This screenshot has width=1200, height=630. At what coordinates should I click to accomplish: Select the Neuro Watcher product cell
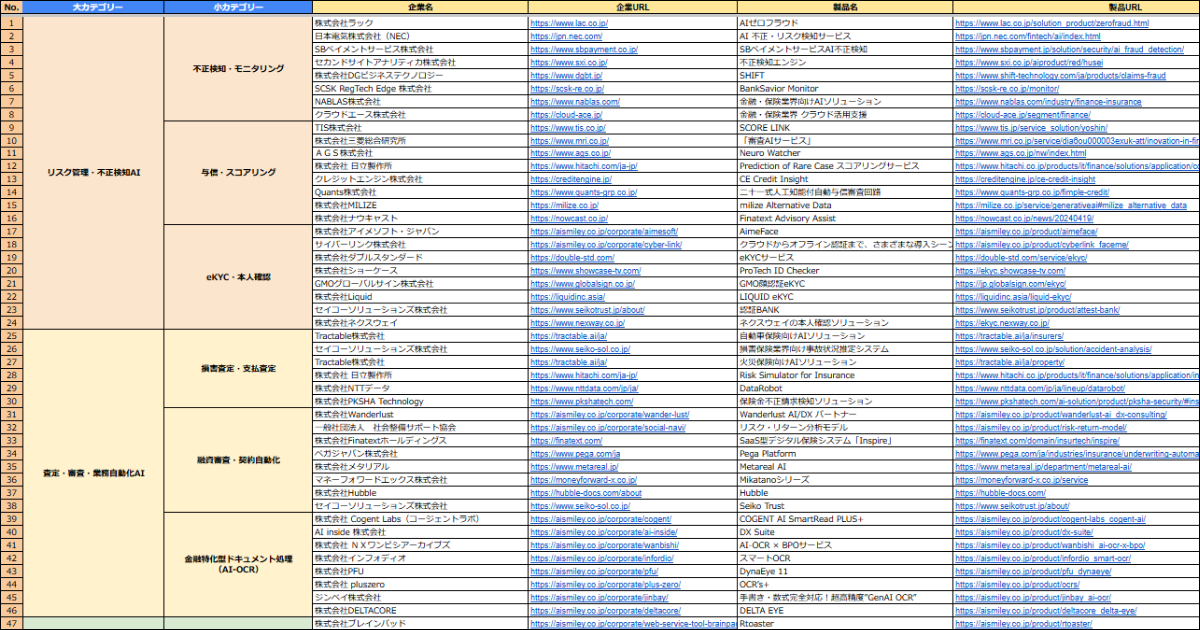pos(845,154)
